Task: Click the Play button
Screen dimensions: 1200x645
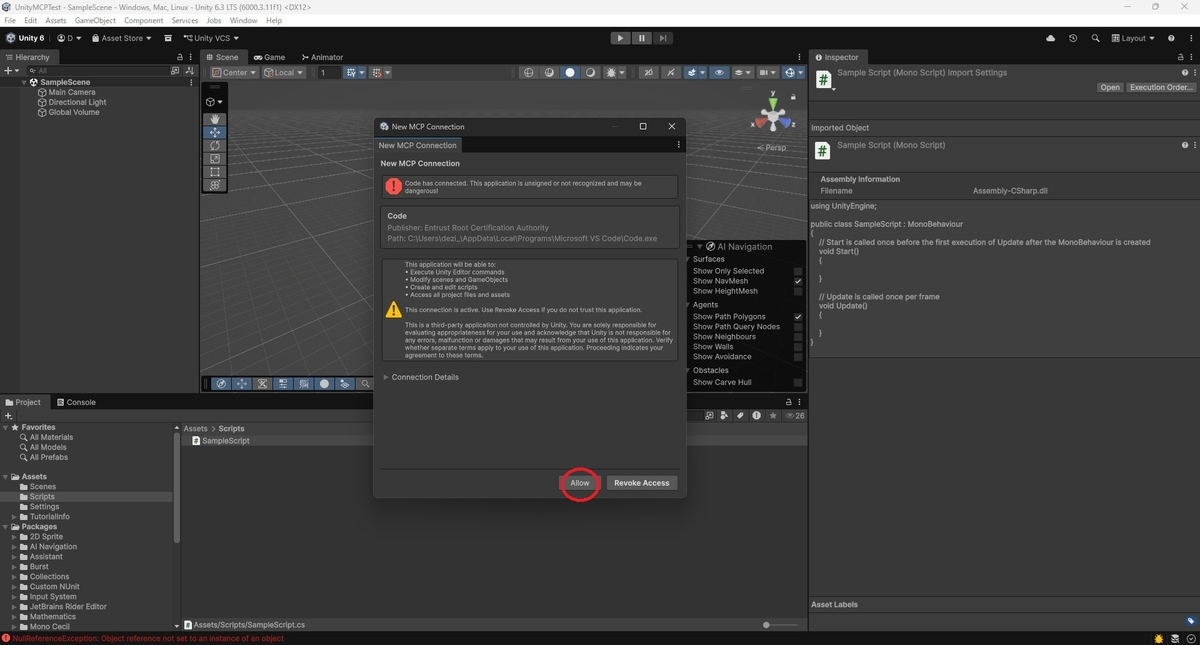Action: point(620,38)
